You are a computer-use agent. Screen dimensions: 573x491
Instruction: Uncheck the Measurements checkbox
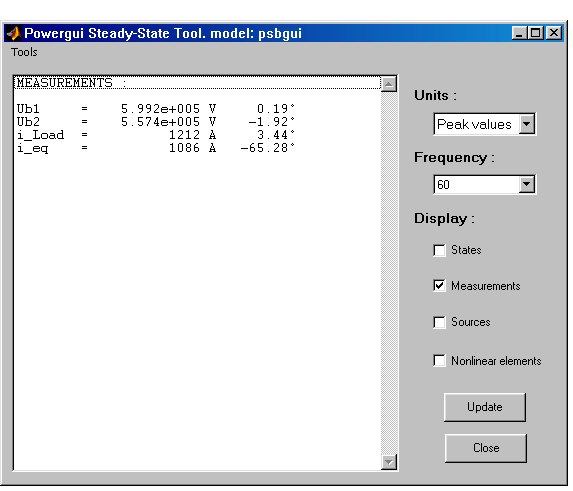coord(439,286)
